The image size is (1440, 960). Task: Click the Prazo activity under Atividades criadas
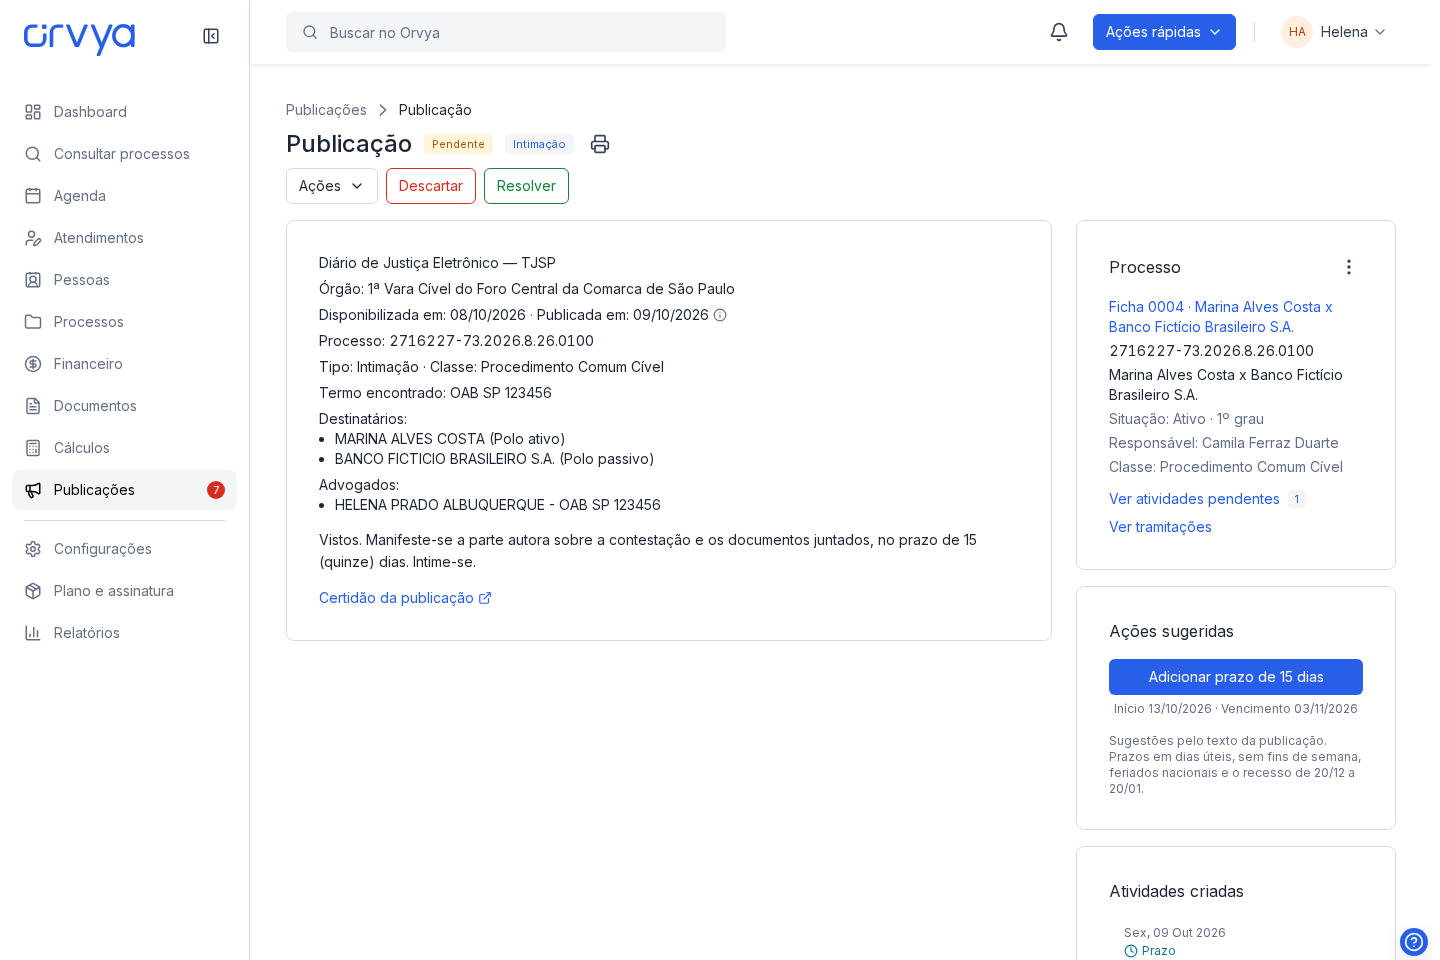coord(1150,951)
